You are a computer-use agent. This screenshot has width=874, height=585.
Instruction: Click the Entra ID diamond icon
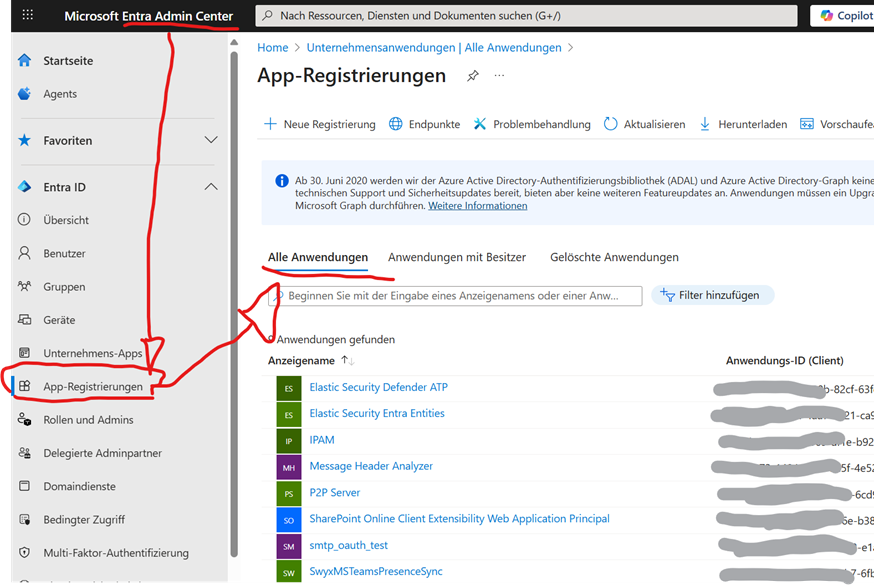tap(25, 187)
